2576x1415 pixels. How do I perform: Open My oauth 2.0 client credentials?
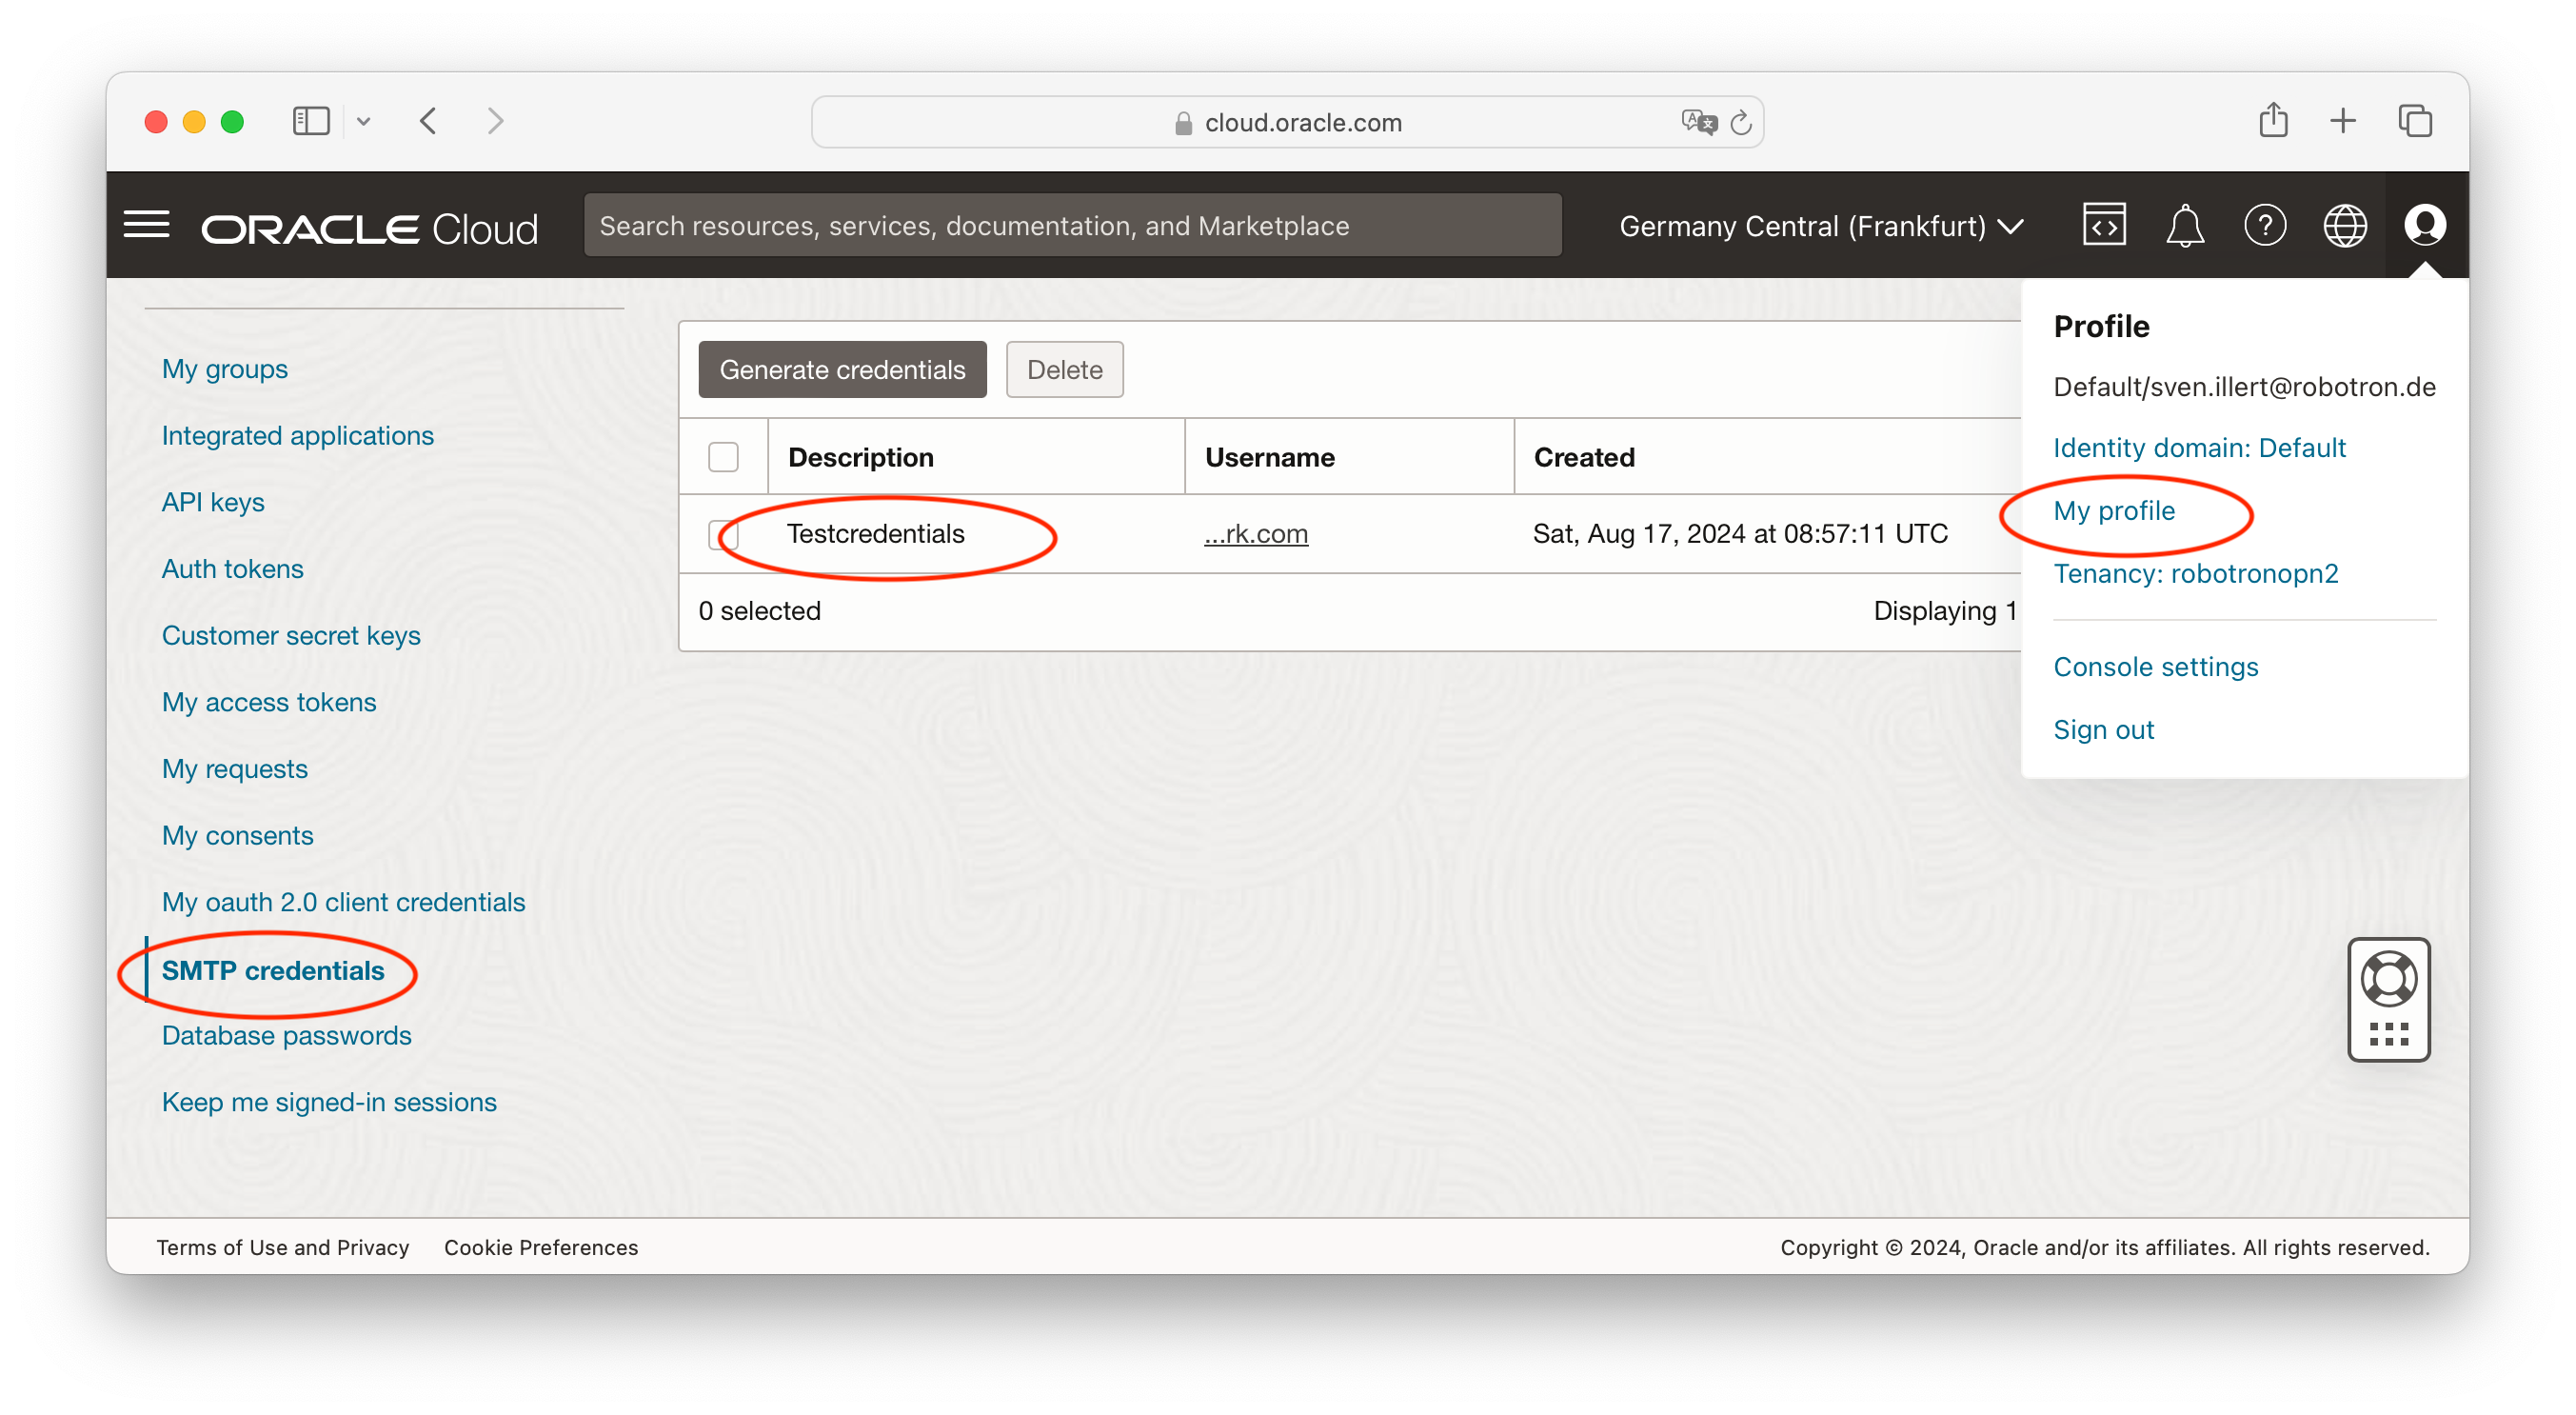[x=343, y=902]
